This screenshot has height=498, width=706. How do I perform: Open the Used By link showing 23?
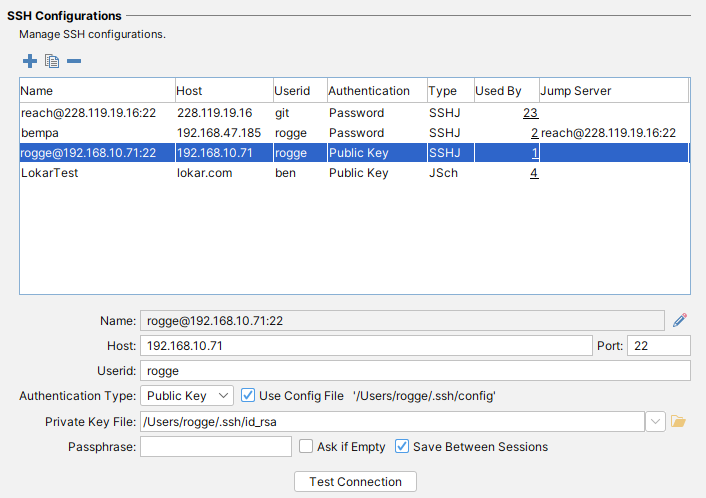[530, 113]
